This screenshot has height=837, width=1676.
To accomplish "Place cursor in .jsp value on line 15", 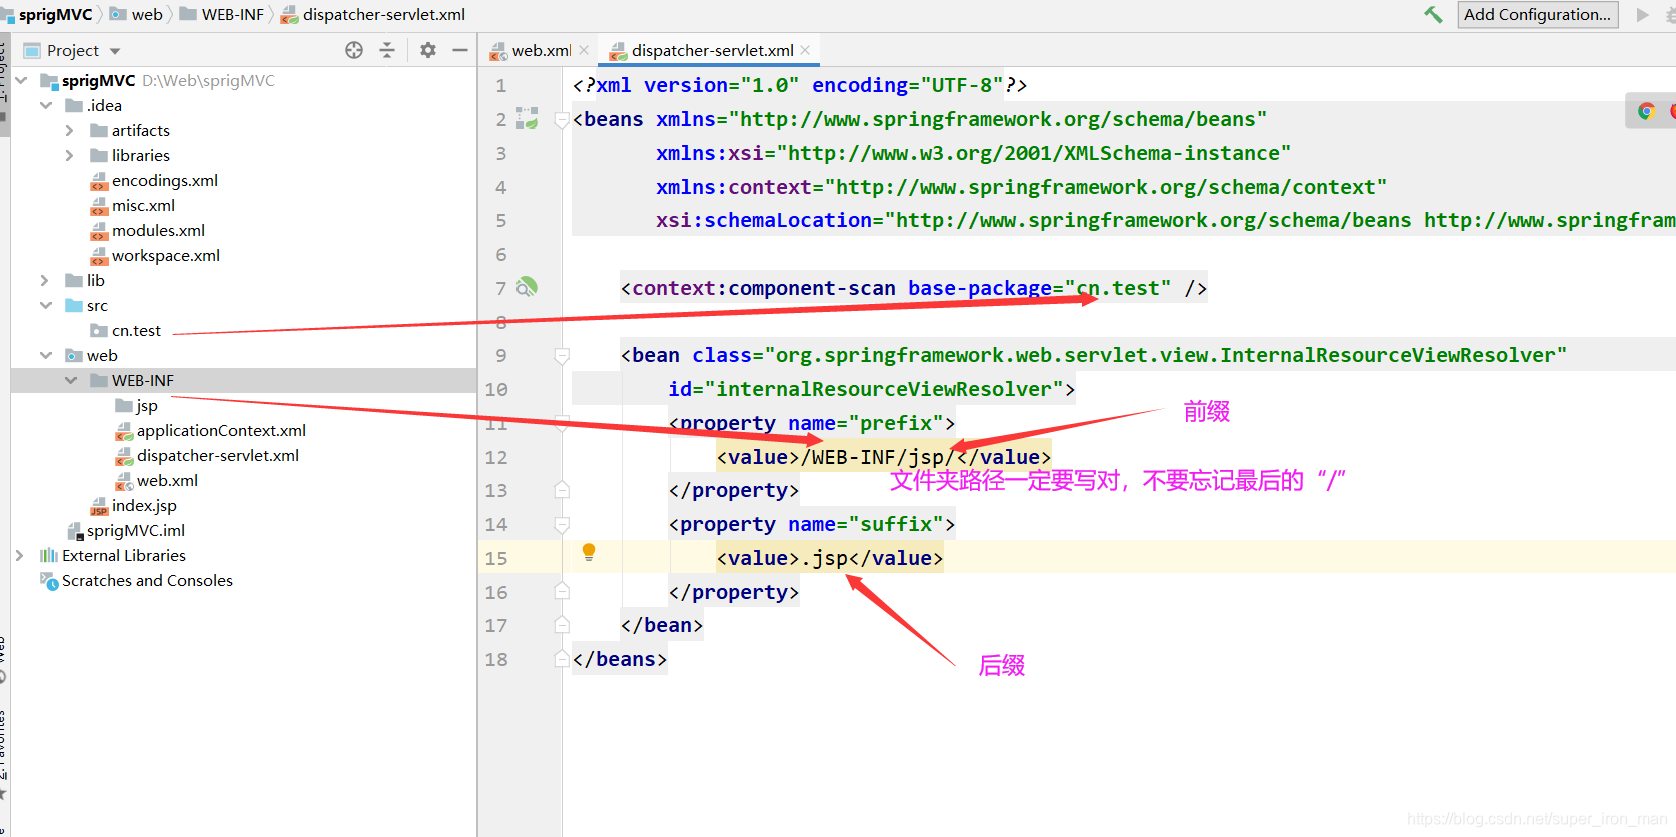I will click(x=824, y=558).
